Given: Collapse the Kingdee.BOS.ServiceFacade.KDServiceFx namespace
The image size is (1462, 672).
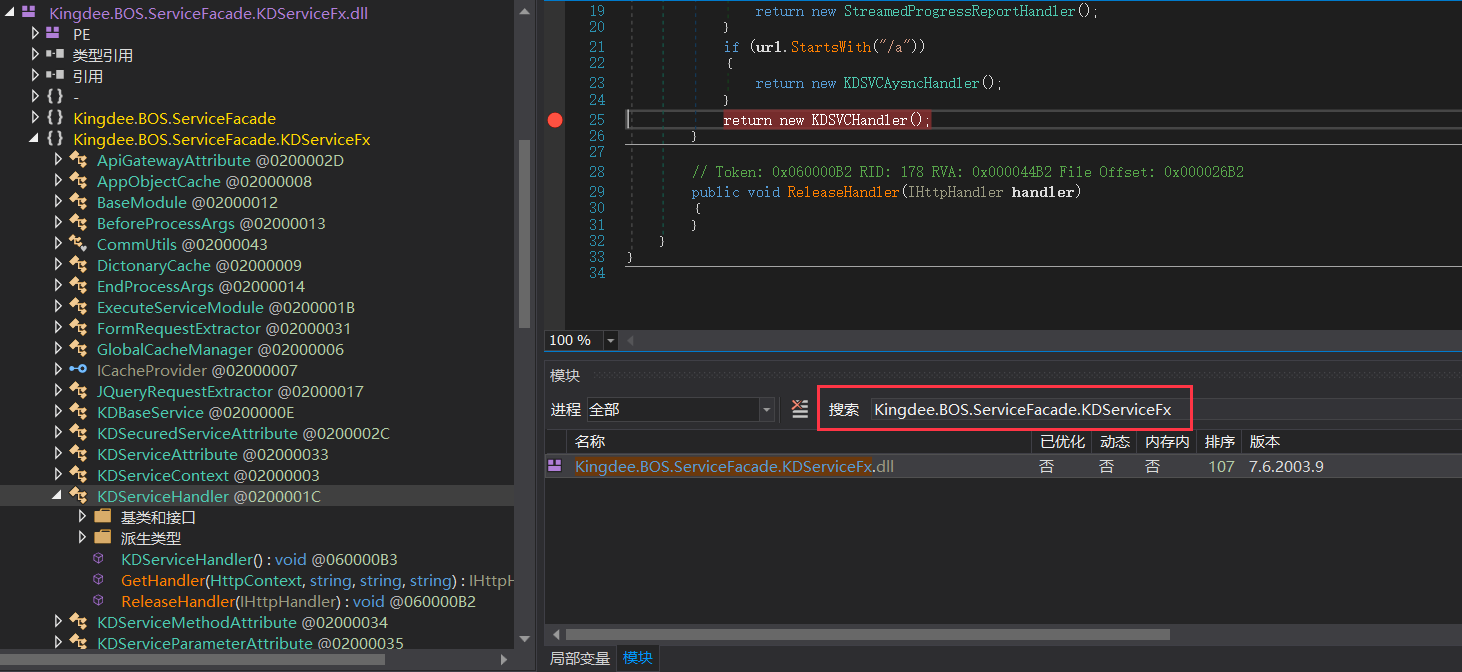Looking at the screenshot, I should (35, 139).
